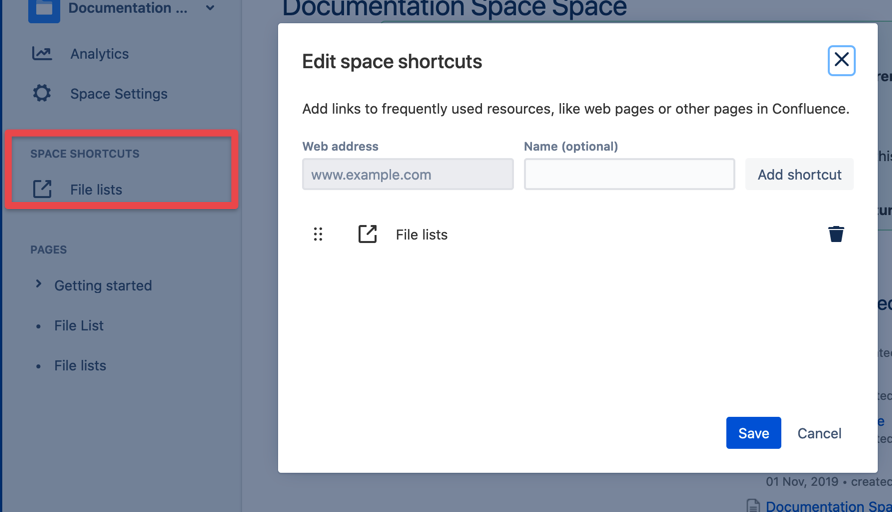The image size is (892, 512).
Task: Open the File lists page in Pages tree
Action: click(80, 365)
